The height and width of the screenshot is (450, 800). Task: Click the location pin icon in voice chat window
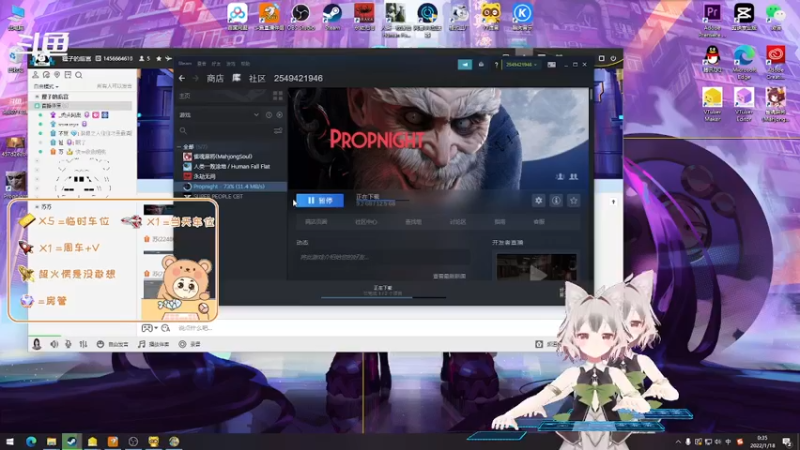[x=57, y=75]
